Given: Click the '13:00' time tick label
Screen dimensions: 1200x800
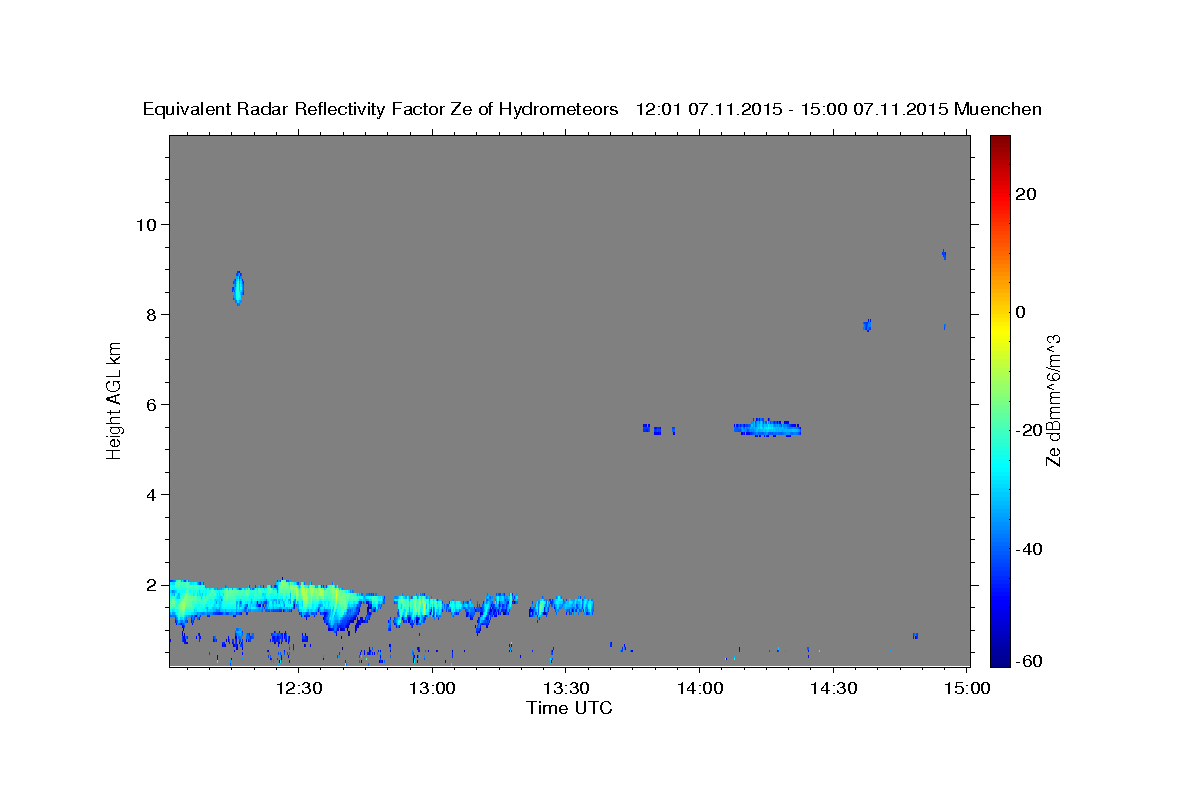Looking at the screenshot, I should point(432,688).
